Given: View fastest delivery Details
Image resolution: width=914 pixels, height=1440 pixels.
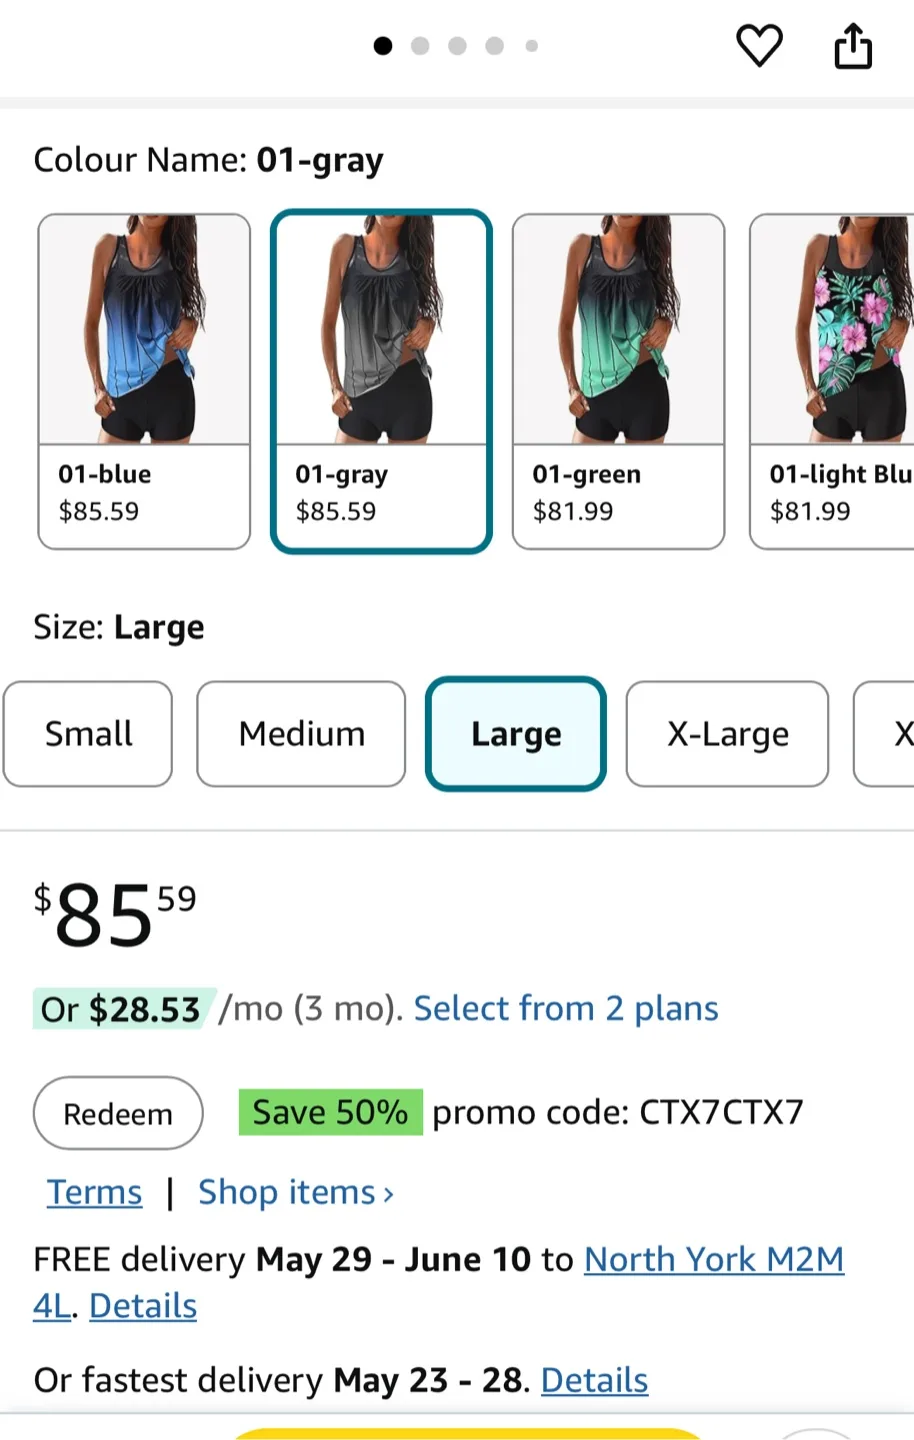Looking at the screenshot, I should pyautogui.click(x=594, y=1379).
